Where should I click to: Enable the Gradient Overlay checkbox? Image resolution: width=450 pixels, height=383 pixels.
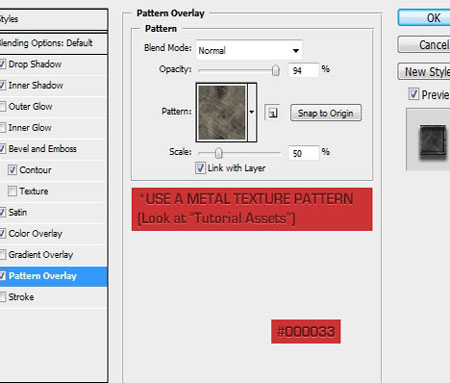[3, 255]
